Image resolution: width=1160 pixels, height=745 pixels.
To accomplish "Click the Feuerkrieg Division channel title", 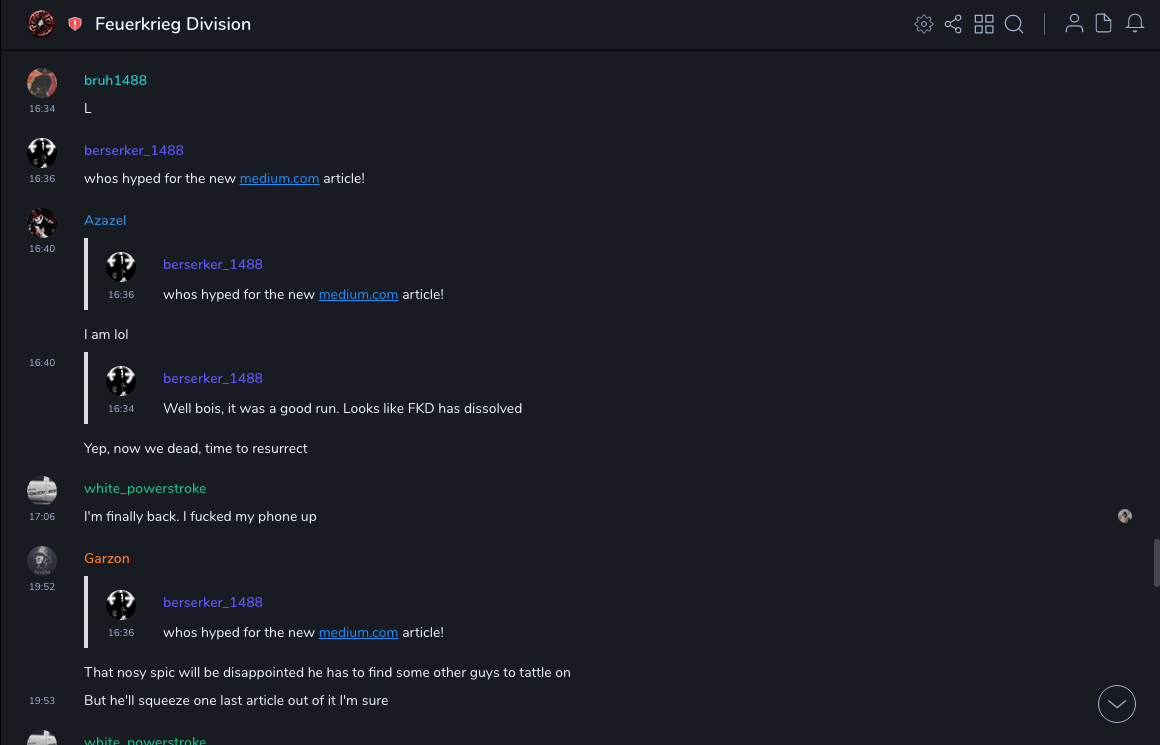I will [x=173, y=24].
